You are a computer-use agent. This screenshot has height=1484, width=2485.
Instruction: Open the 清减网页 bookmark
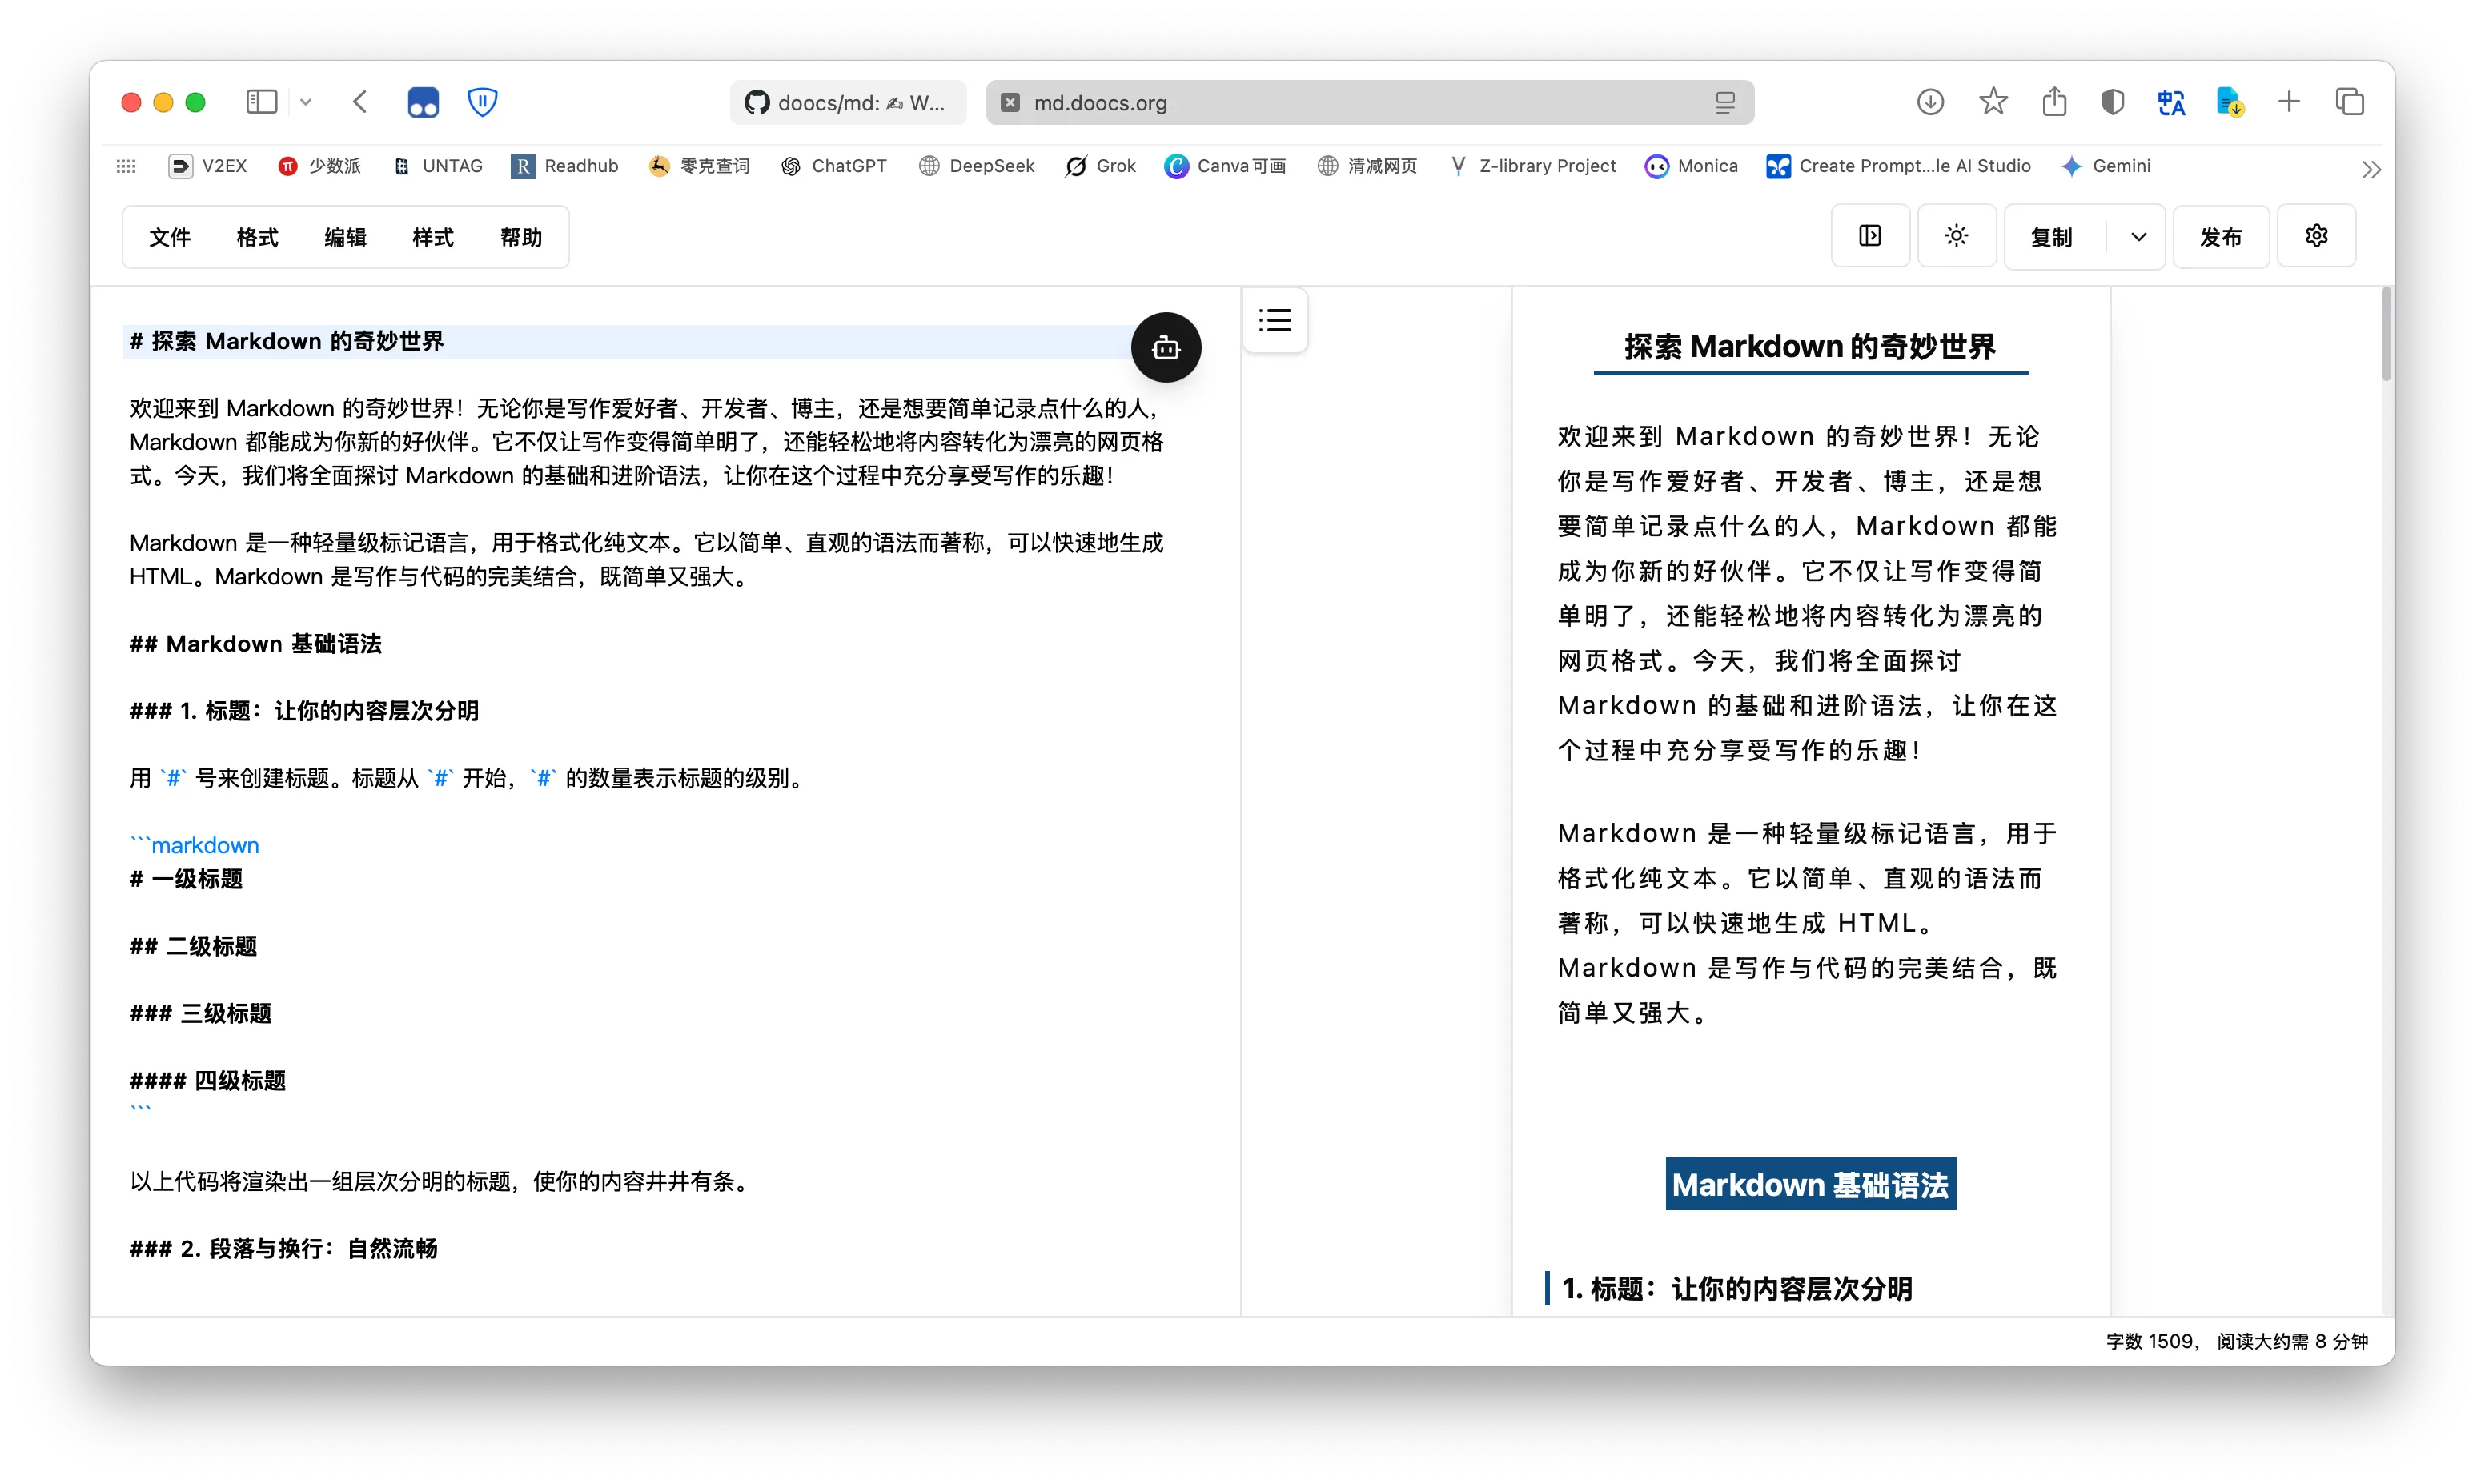[x=1367, y=166]
